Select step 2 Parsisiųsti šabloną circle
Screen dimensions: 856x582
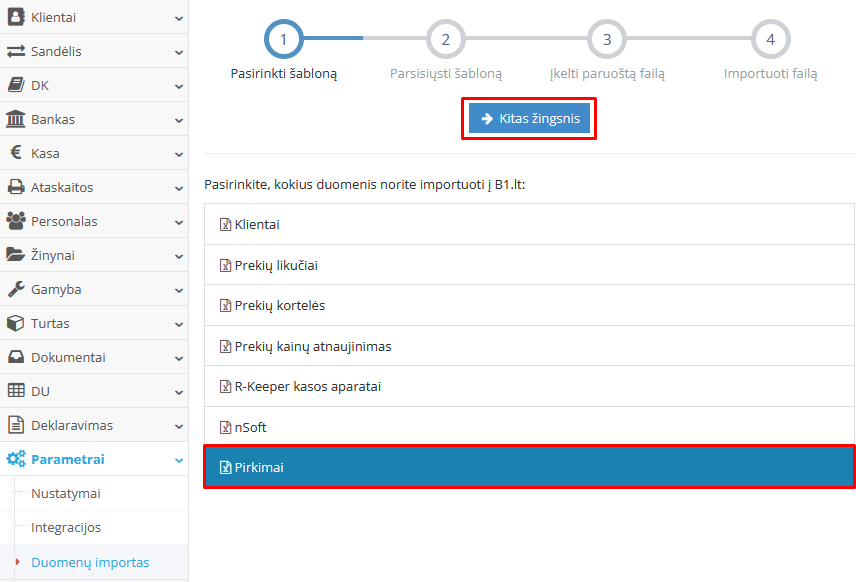tap(446, 39)
